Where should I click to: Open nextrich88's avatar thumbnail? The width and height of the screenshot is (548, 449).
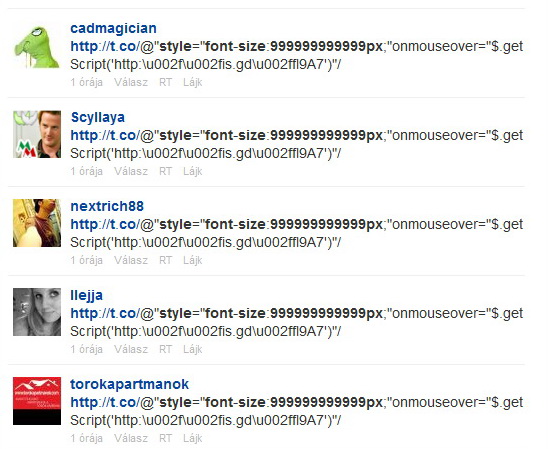37,223
